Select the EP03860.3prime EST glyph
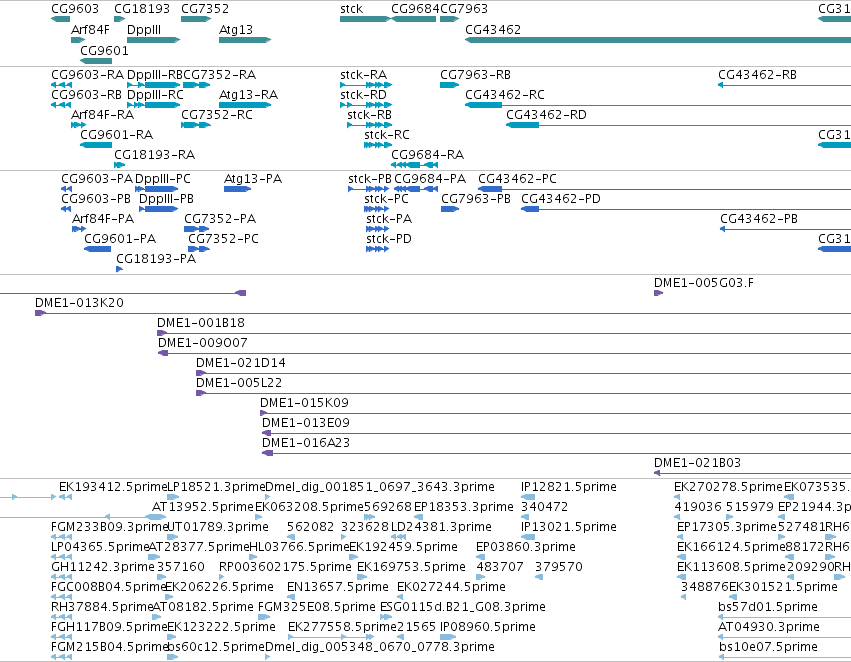This screenshot has width=851, height=662. point(480,557)
